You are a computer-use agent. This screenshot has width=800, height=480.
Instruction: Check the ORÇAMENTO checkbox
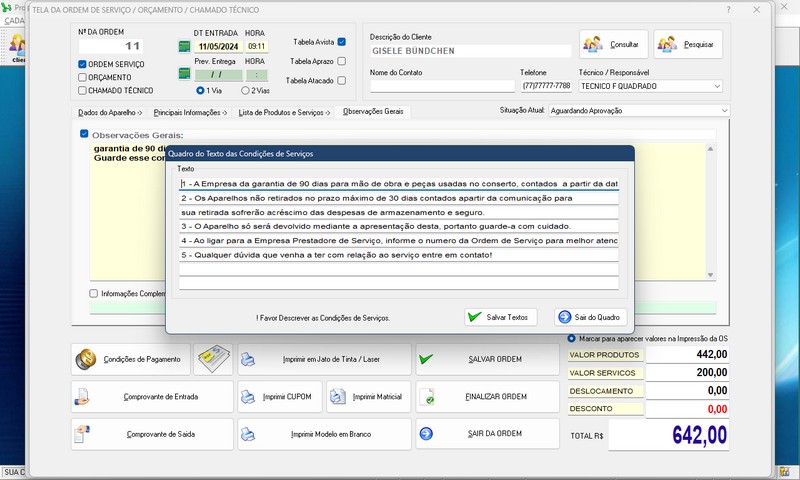click(x=82, y=78)
